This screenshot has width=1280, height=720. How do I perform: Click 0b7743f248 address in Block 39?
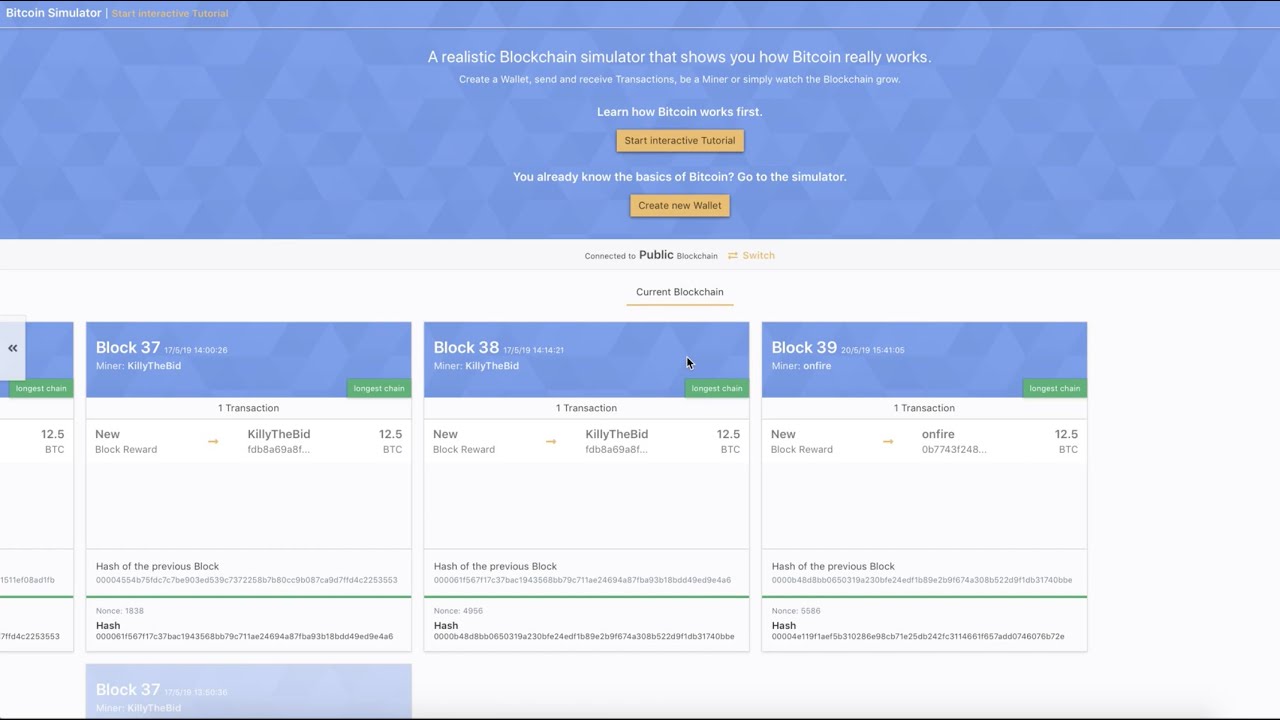pyautogui.click(x=954, y=450)
